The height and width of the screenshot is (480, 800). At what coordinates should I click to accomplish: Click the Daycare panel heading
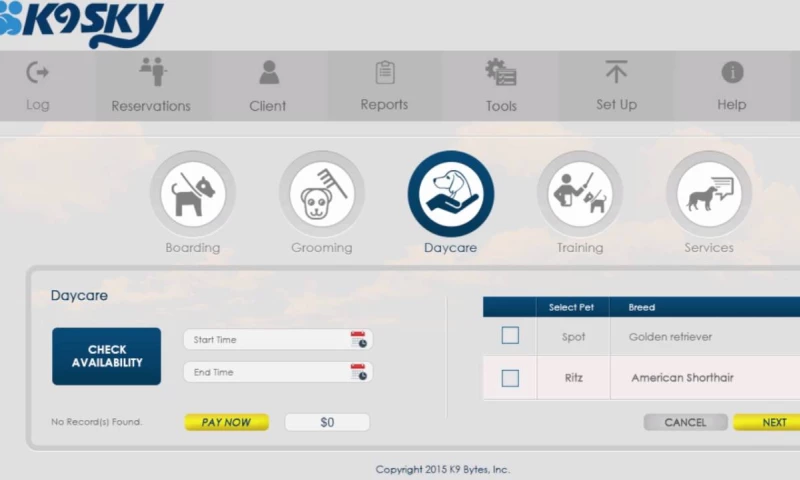79,295
